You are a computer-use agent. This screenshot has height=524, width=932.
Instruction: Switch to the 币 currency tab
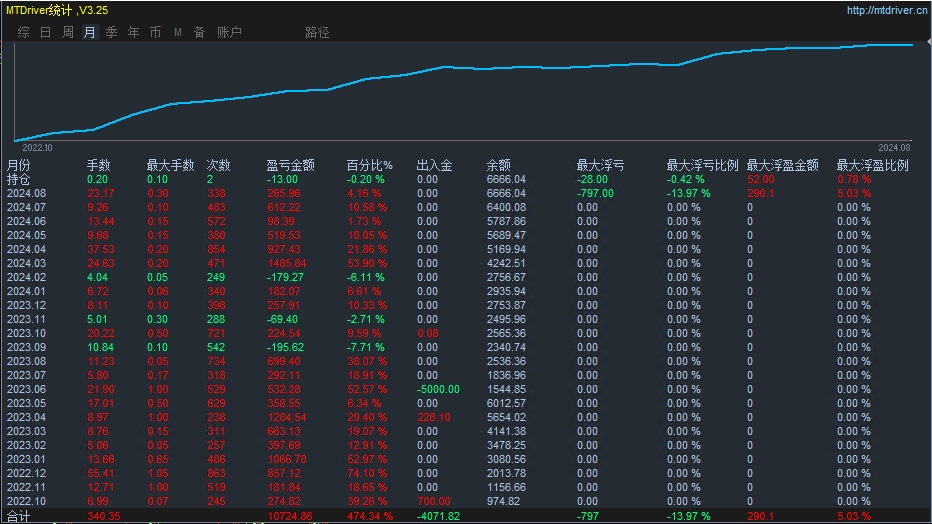pos(156,32)
